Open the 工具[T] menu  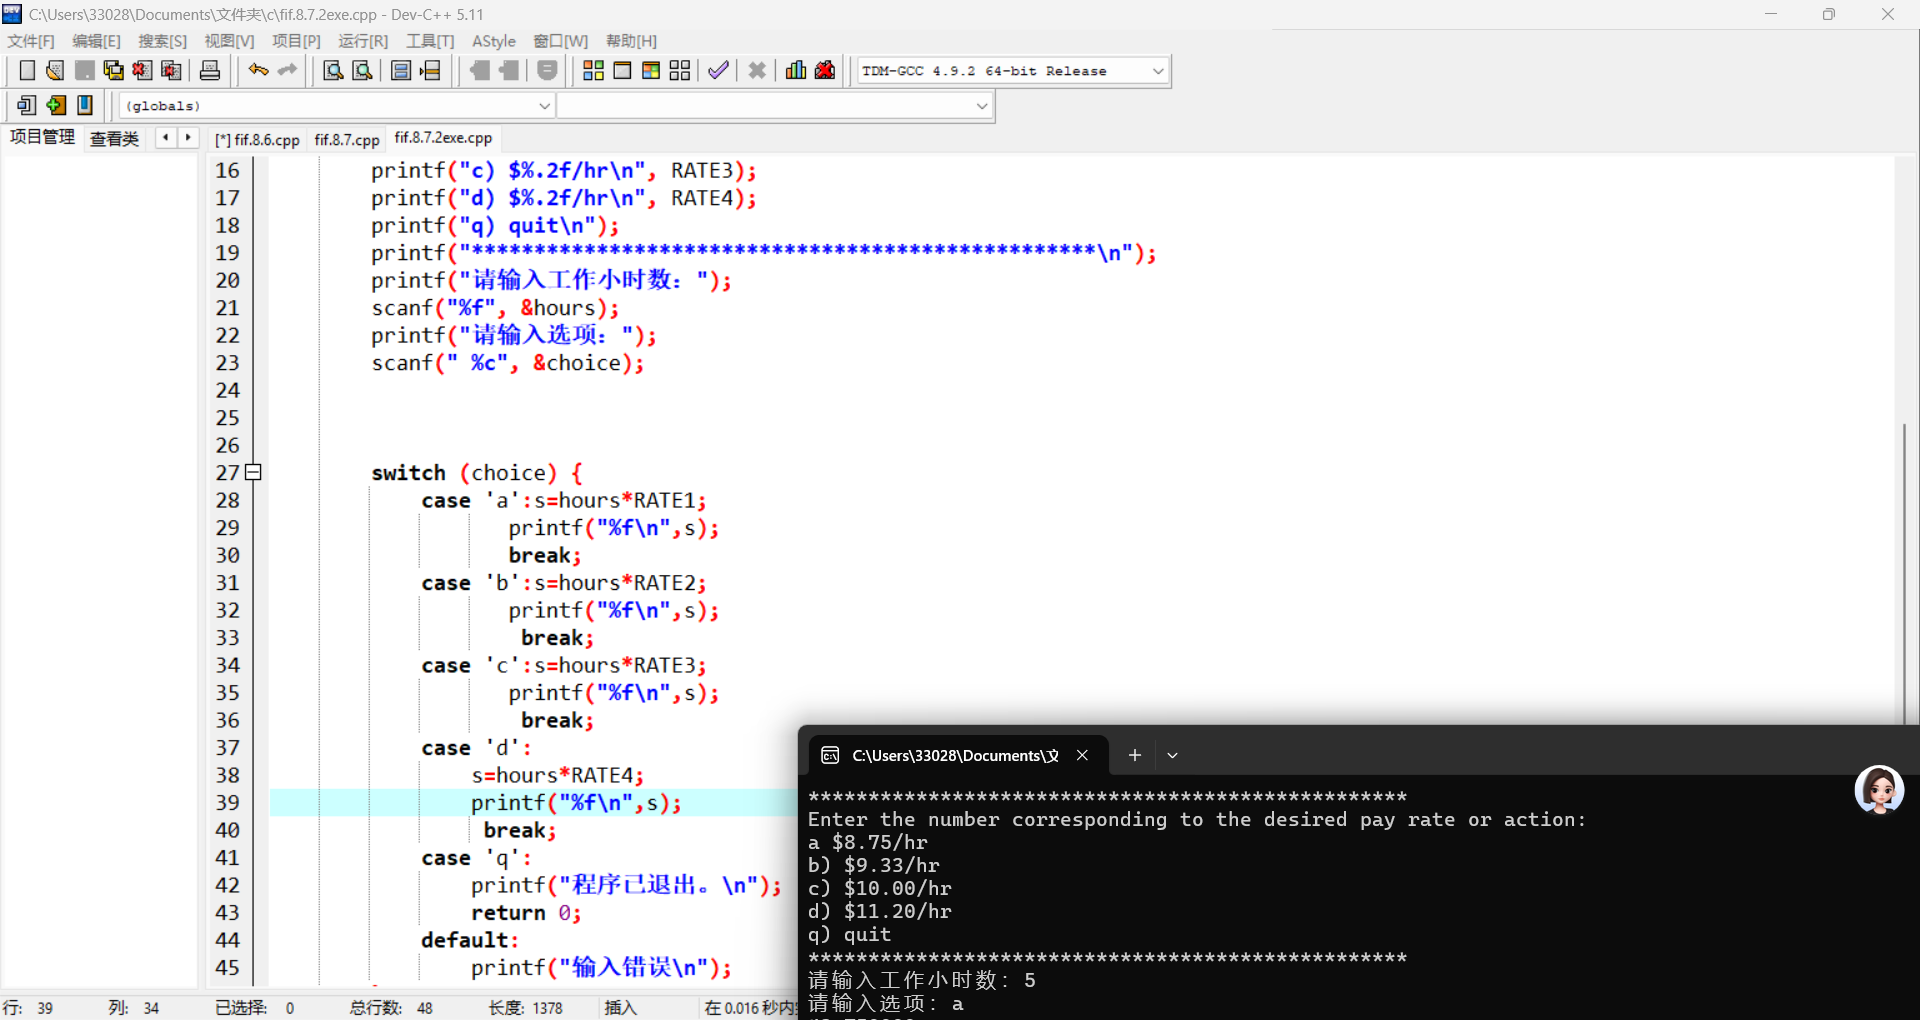coord(430,41)
